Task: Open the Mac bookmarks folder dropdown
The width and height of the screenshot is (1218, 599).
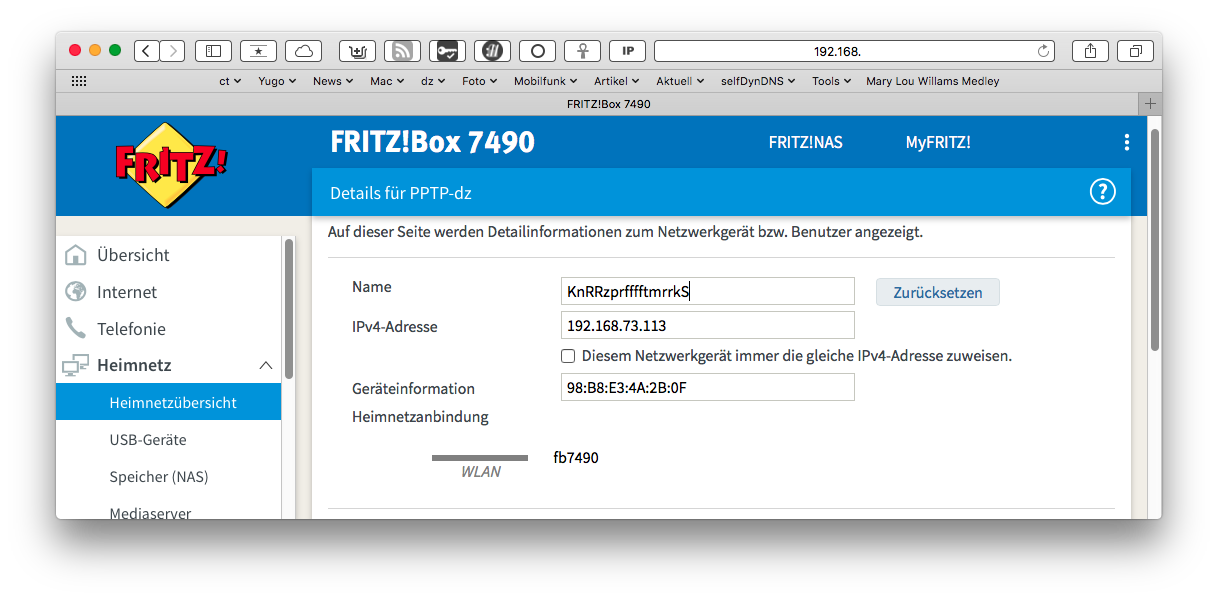Action: coord(387,81)
